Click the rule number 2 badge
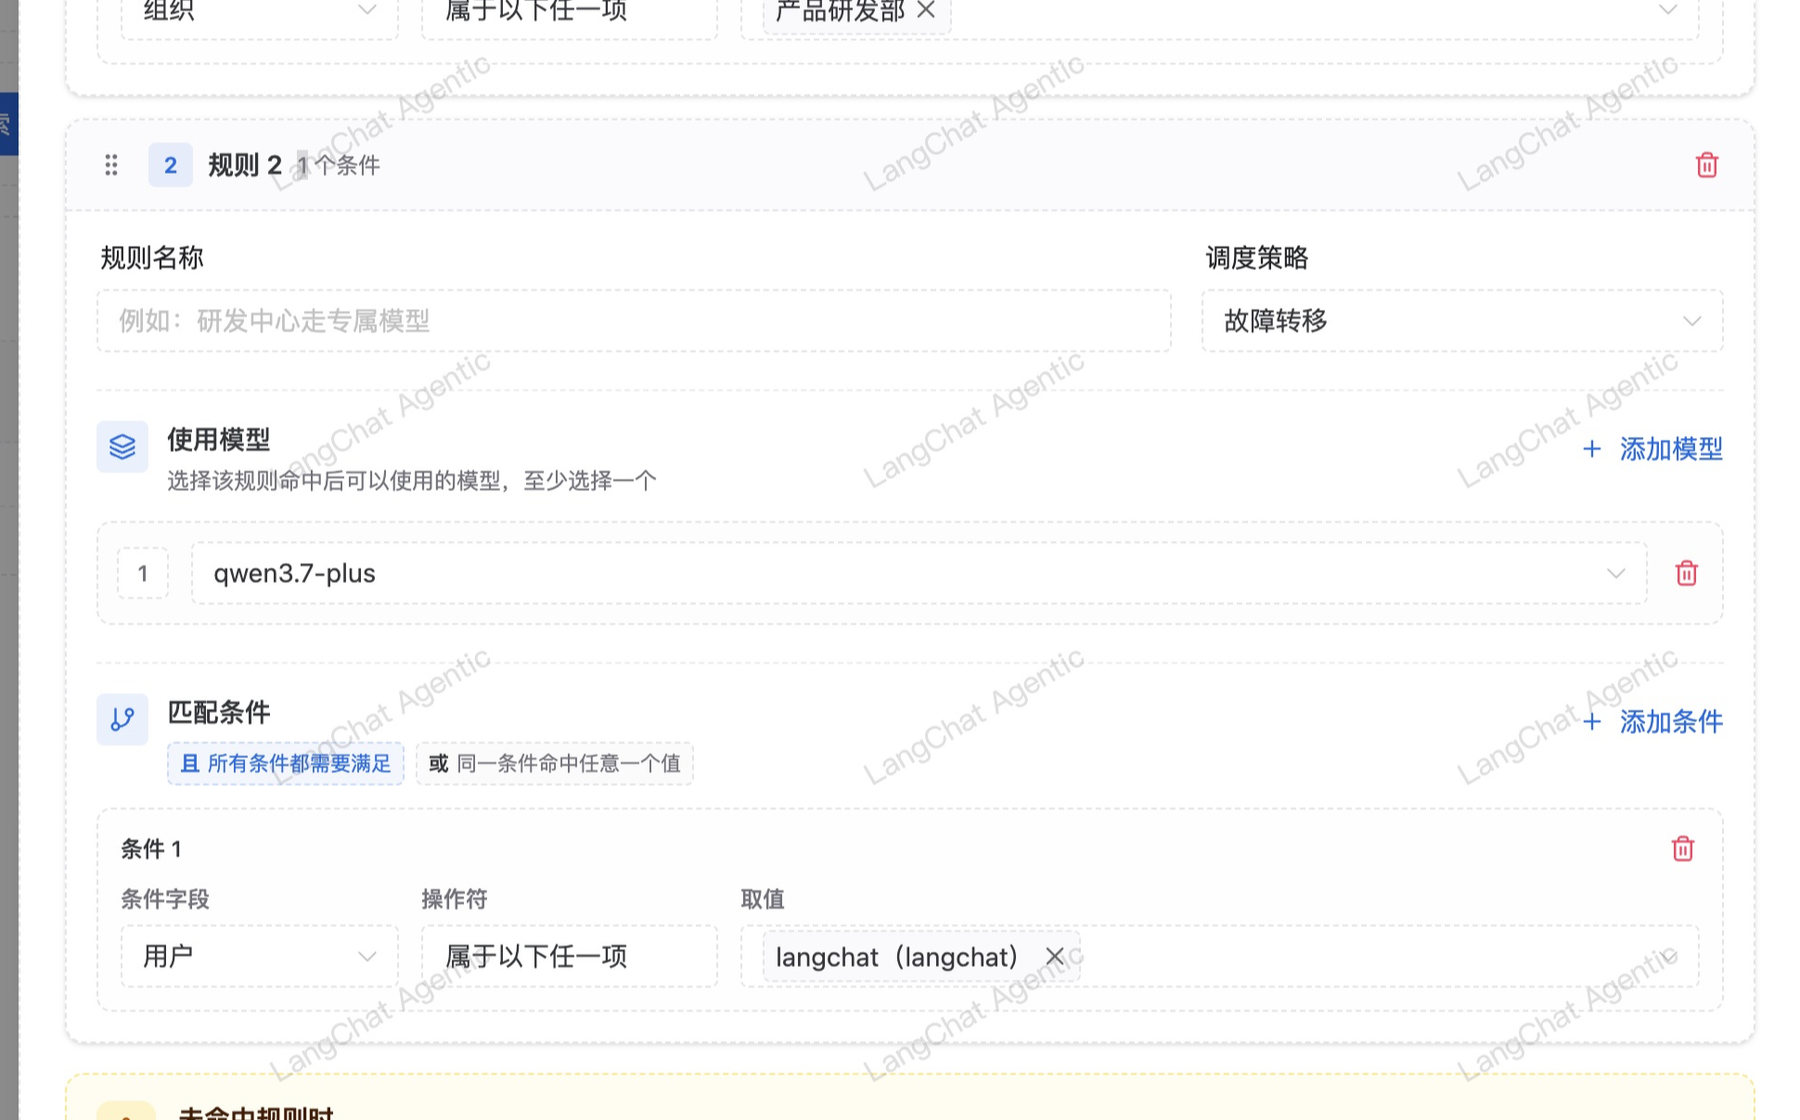Viewport: 1800px width, 1120px height. click(x=170, y=165)
